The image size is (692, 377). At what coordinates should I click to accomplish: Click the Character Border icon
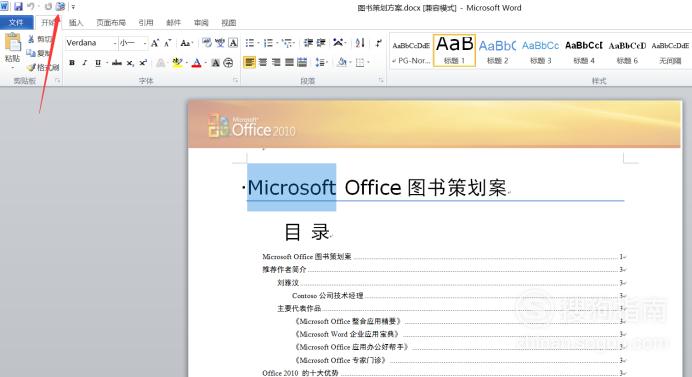click(233, 42)
